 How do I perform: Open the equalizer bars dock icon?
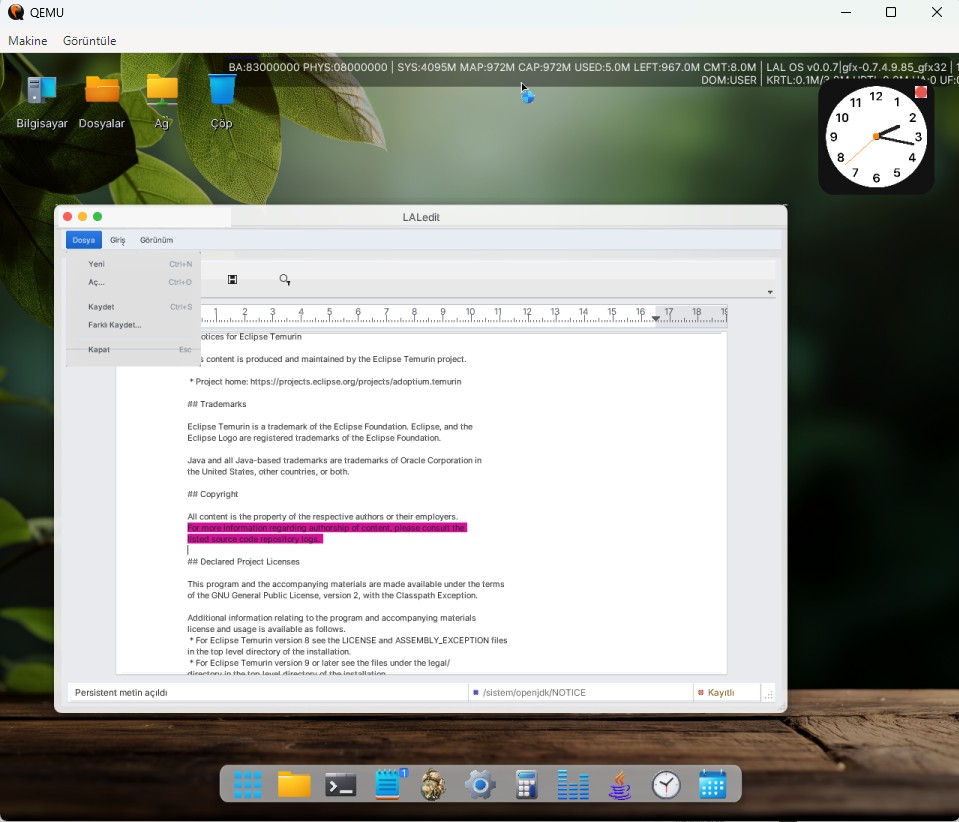point(573,785)
